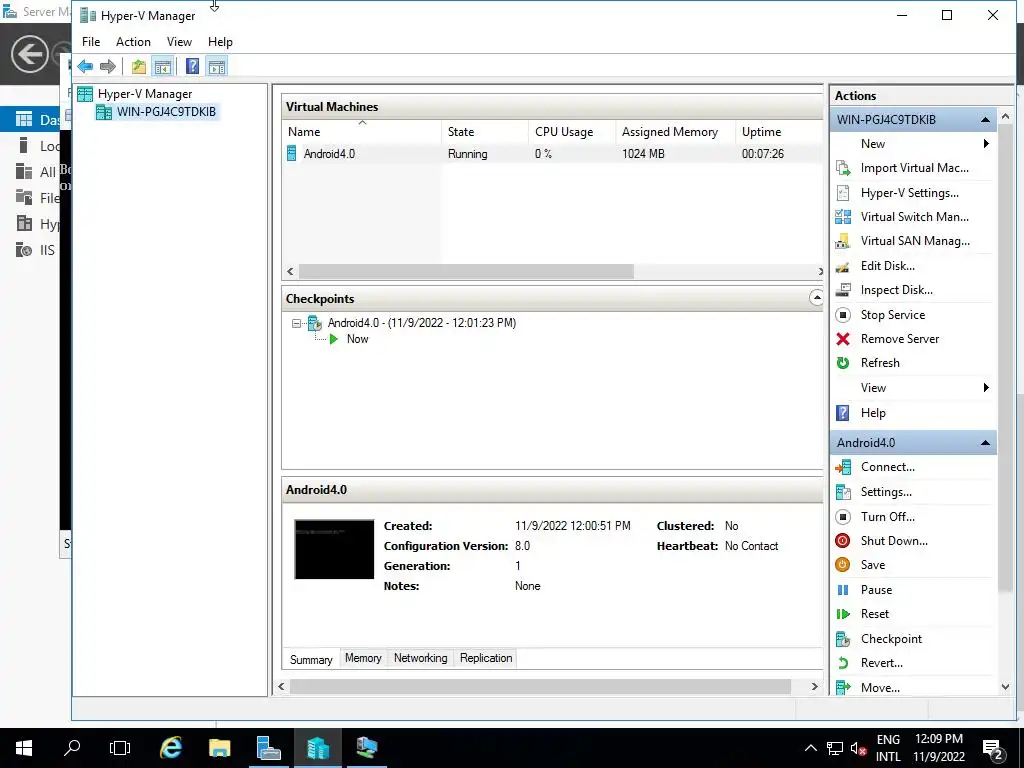Open Server Manager from taskbar

click(x=268, y=748)
